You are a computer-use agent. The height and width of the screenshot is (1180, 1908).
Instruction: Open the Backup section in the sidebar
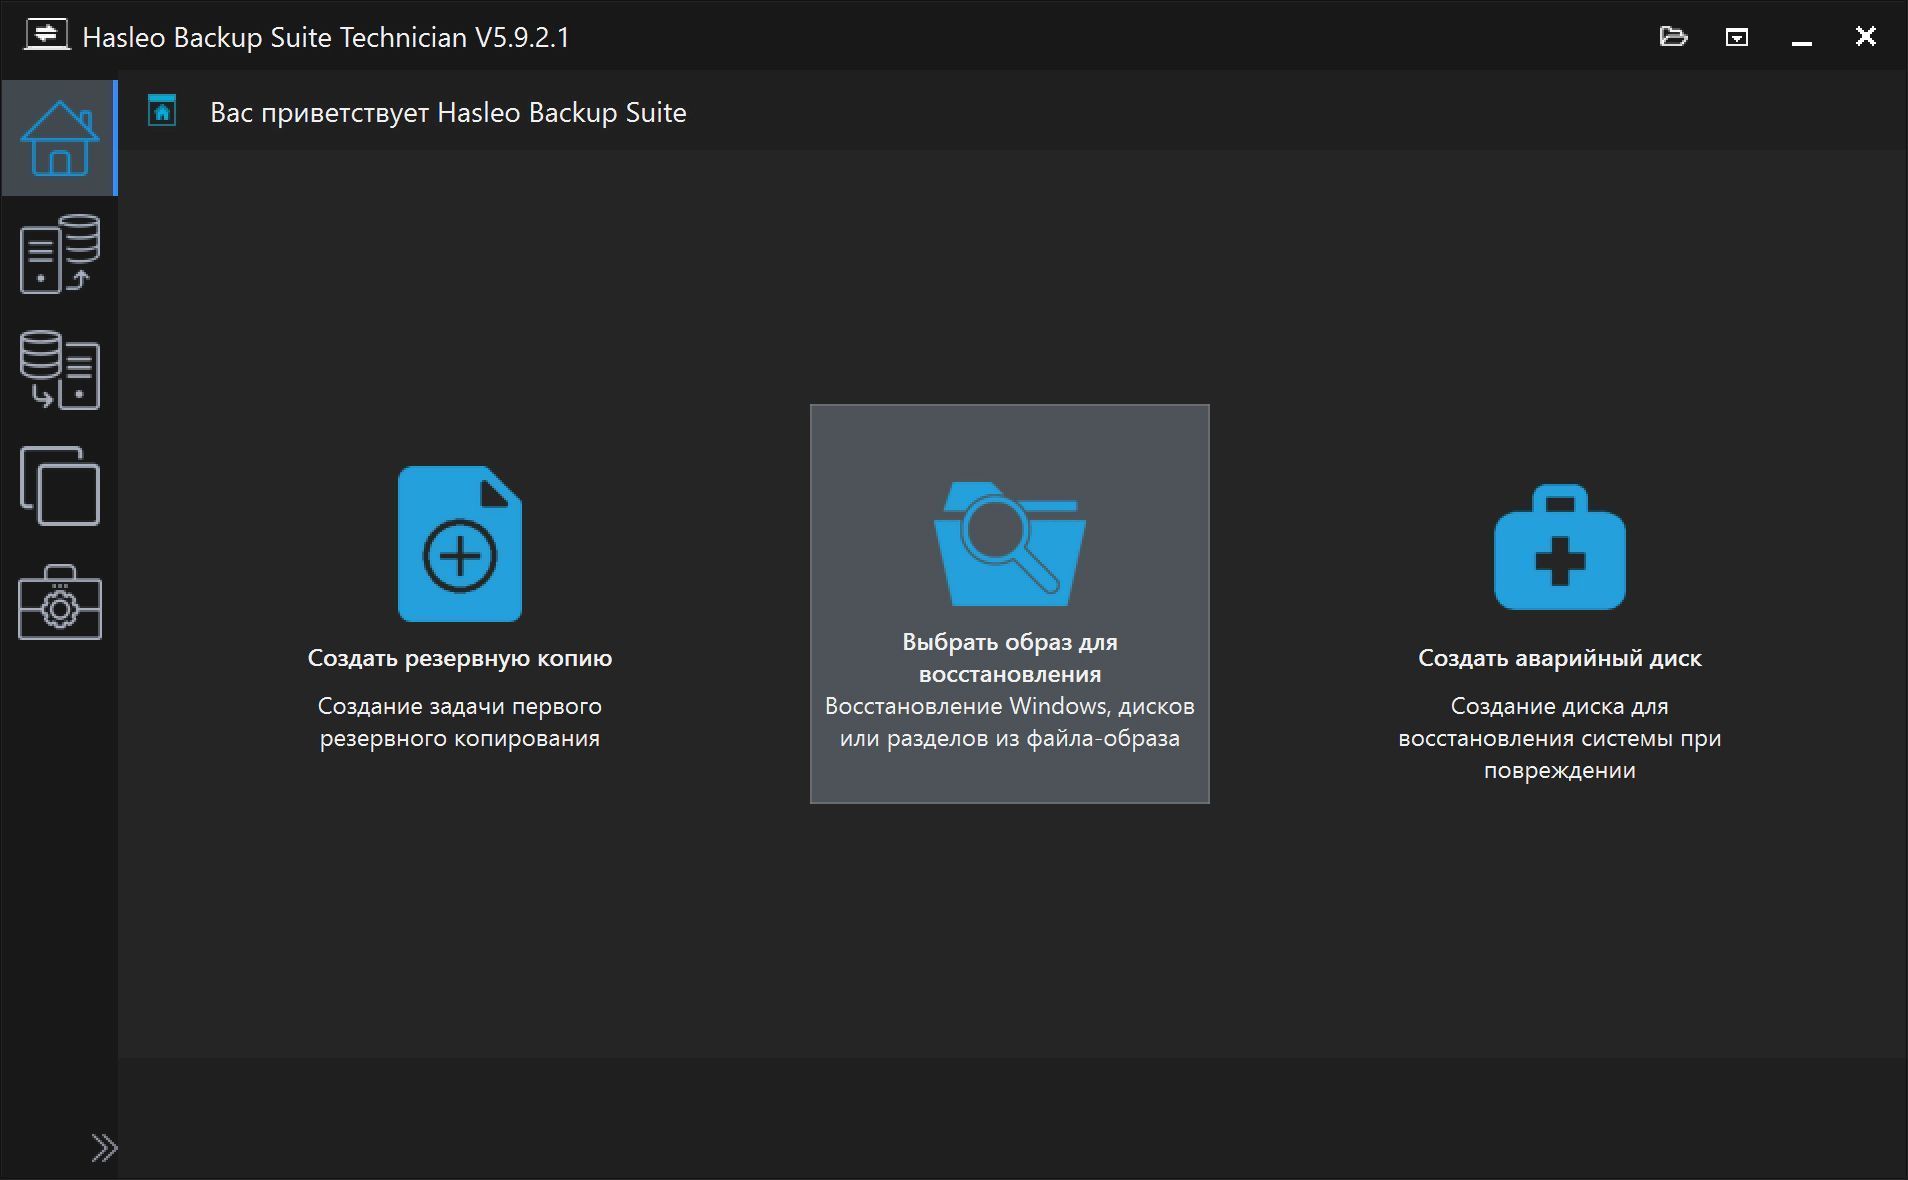pos(59,254)
